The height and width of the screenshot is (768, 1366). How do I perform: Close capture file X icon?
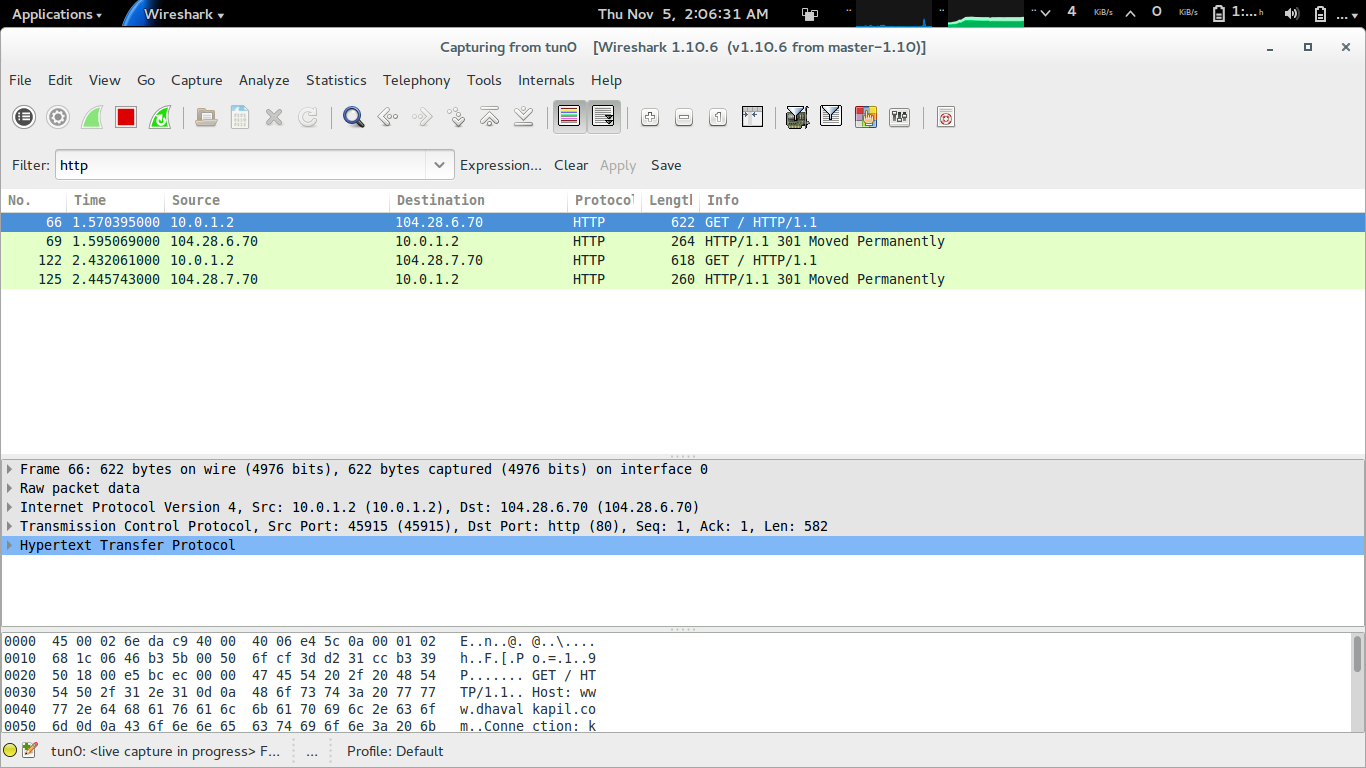pyautogui.click(x=274, y=117)
